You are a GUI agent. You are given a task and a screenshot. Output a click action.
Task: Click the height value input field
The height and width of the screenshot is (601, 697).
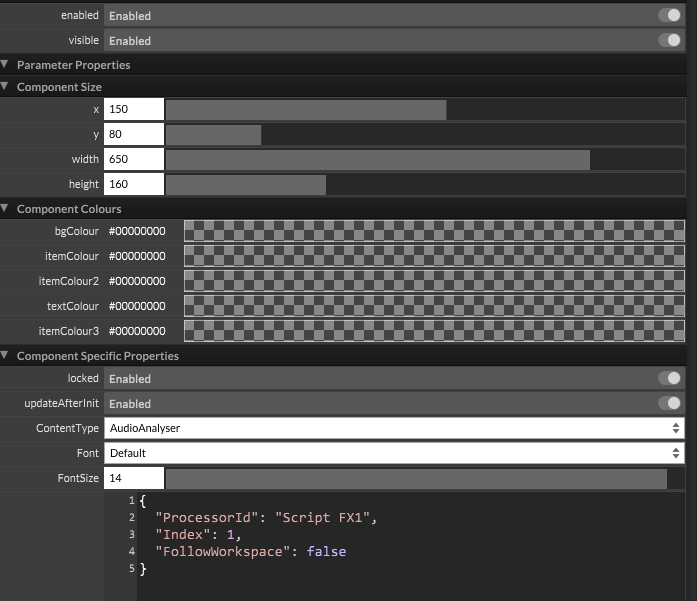click(x=133, y=185)
